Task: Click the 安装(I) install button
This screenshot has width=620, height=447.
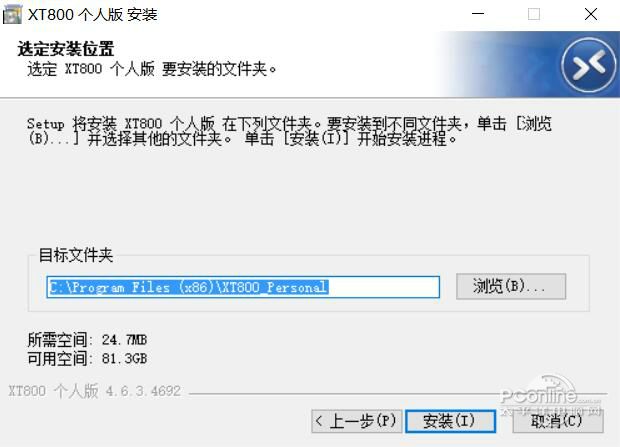Action: 450,421
